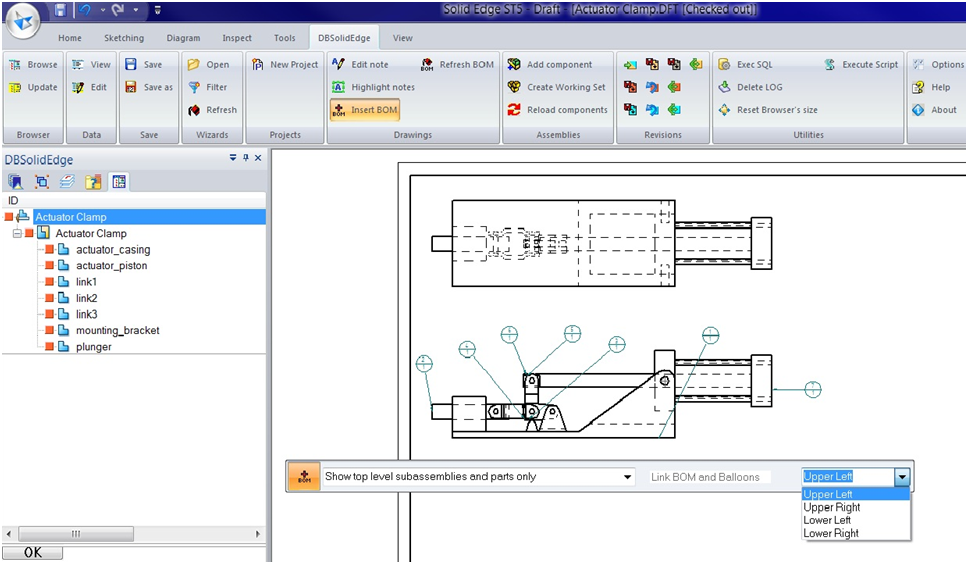The width and height of the screenshot is (966, 563).
Task: Open the DBSolidEdge panel options dropdown arrow
Action: click(233, 158)
